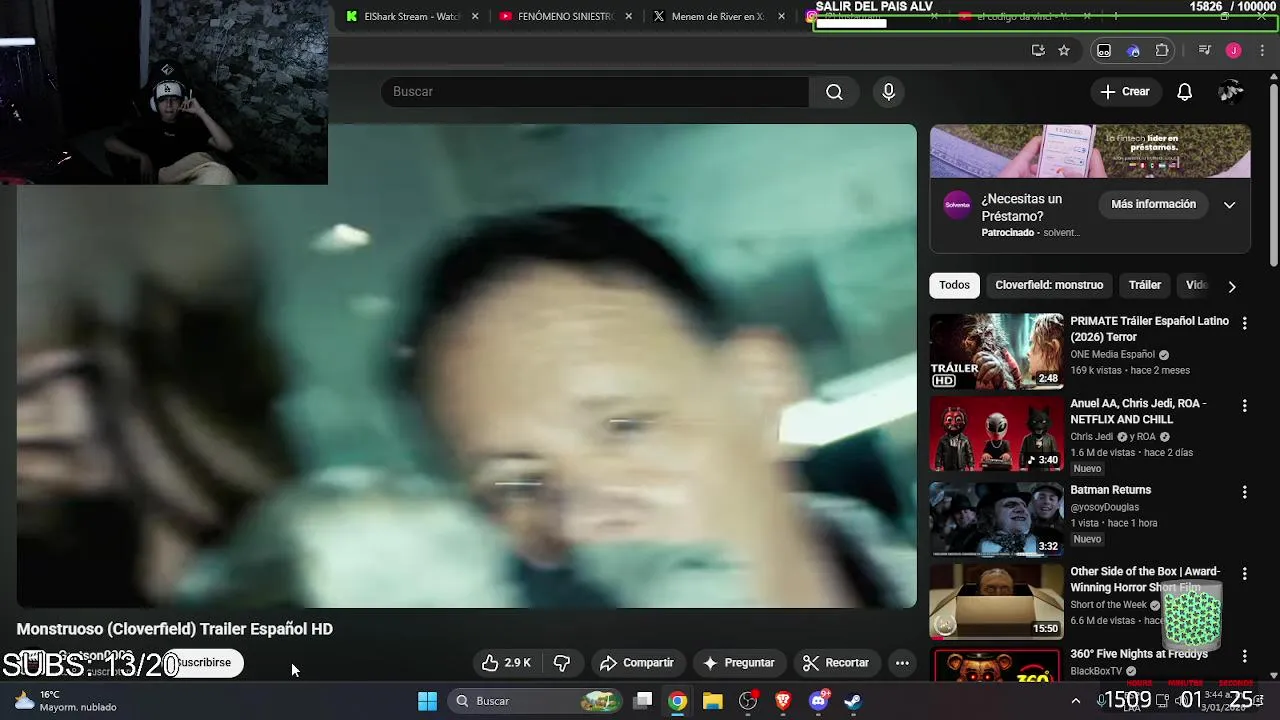Click the Monstruoso (Cloverfield) Trailer title
This screenshot has height=720, width=1280.
175,629
